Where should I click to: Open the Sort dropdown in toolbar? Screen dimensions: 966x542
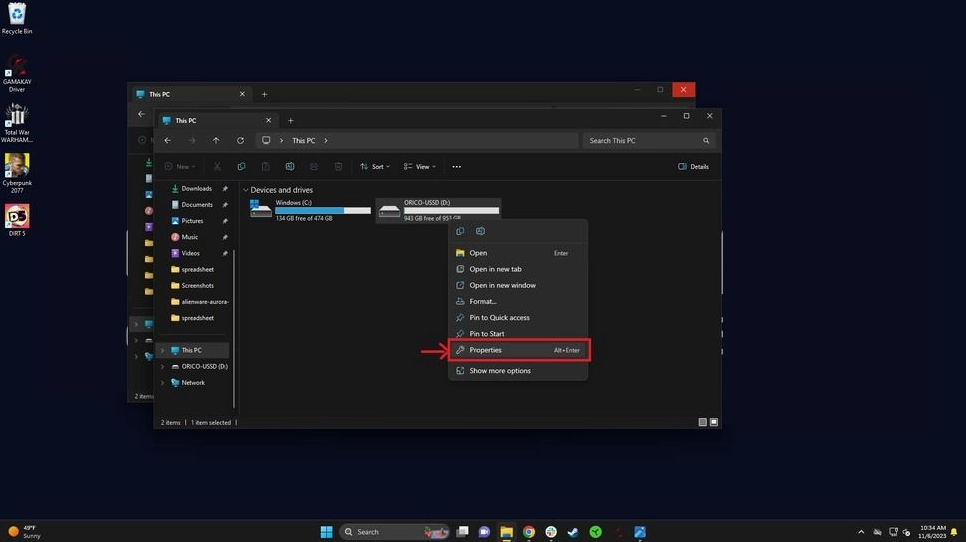click(372, 167)
